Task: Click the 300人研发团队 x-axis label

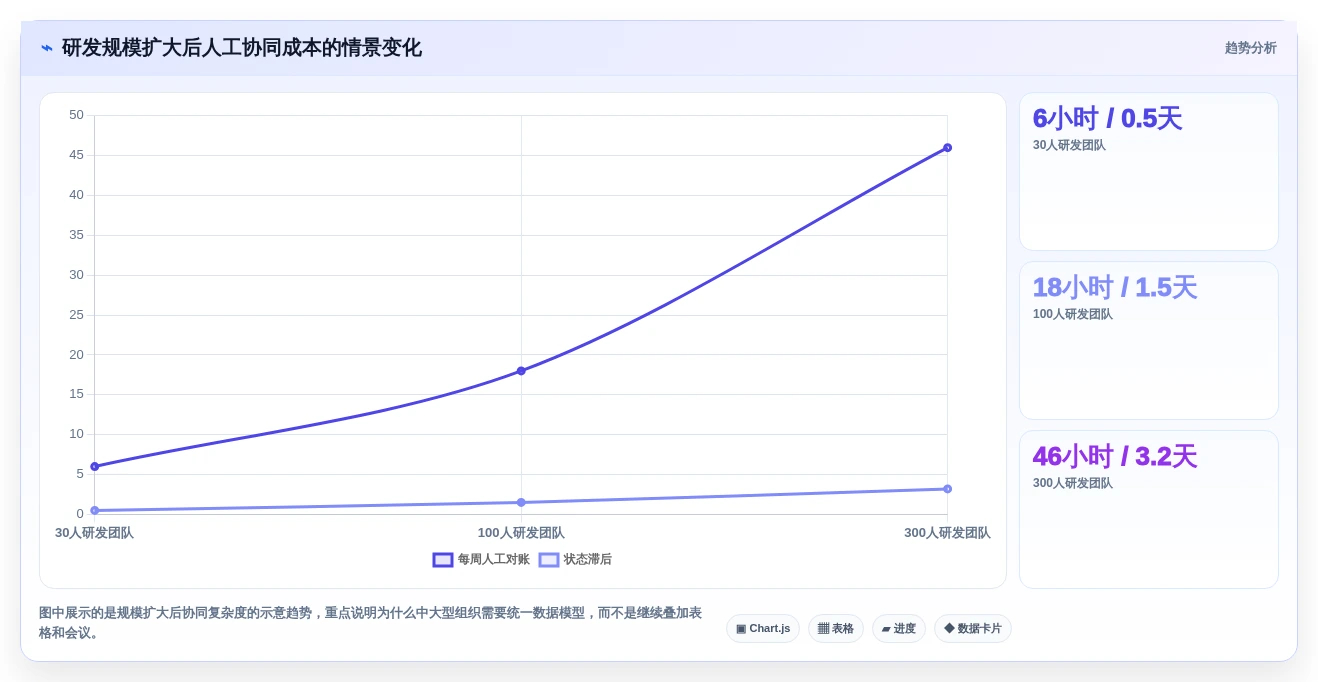Action: (x=947, y=533)
